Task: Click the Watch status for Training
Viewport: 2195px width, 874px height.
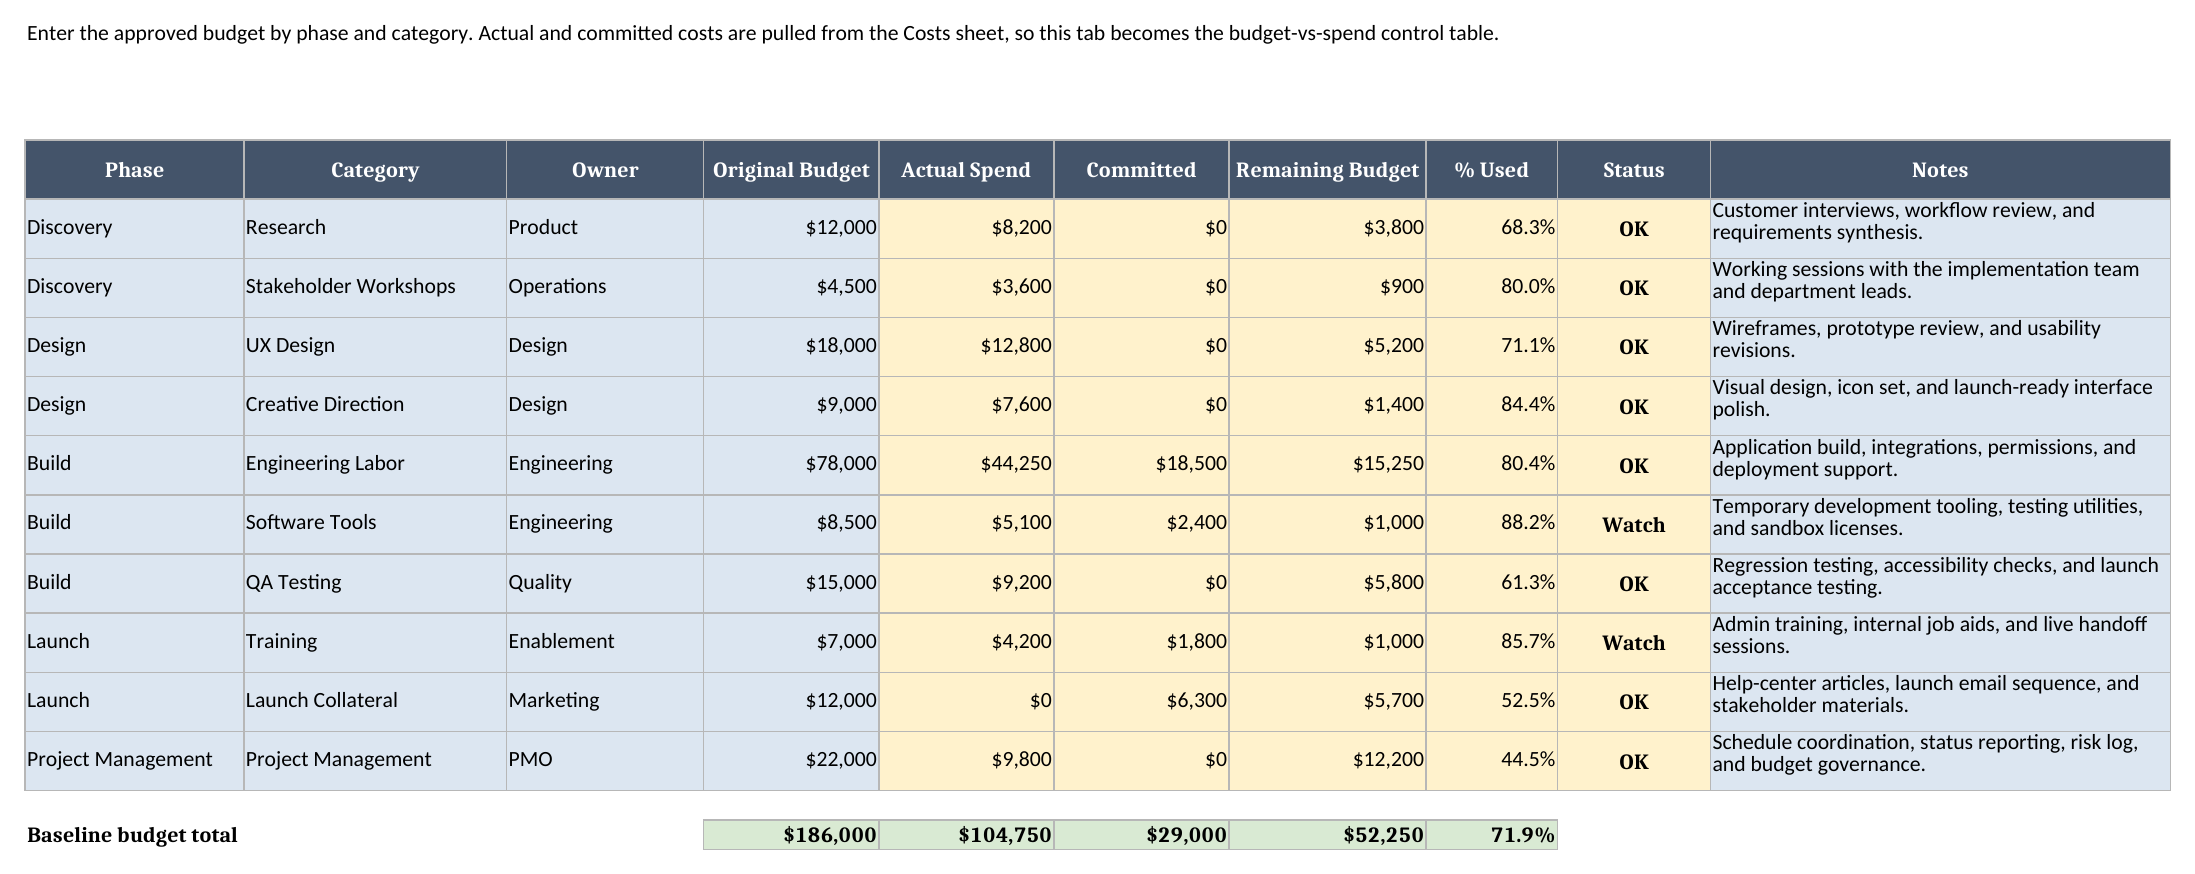Action: click(1634, 642)
